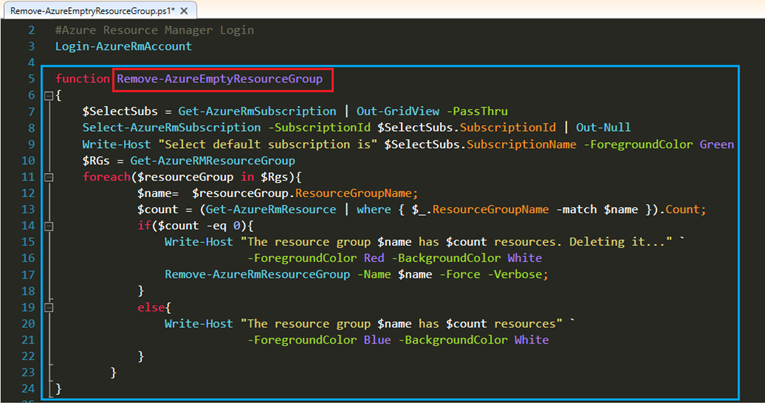Click Get-AzureRMResourceGroup on line 10

tap(212, 161)
